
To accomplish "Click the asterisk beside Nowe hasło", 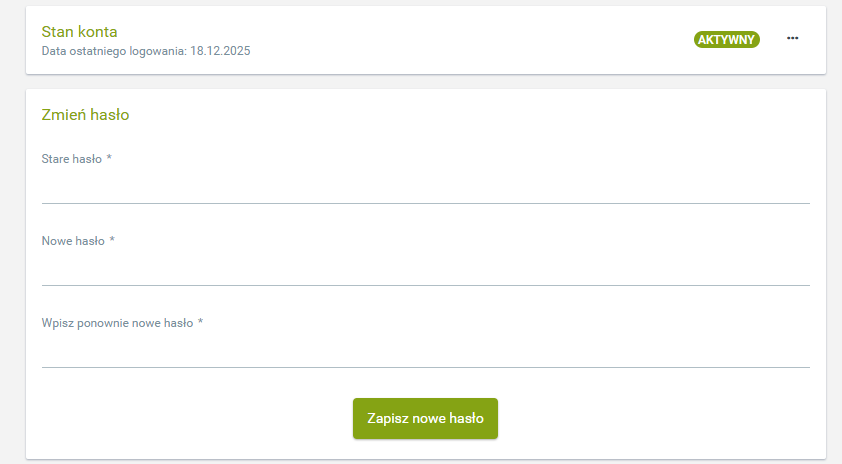I will click(113, 240).
